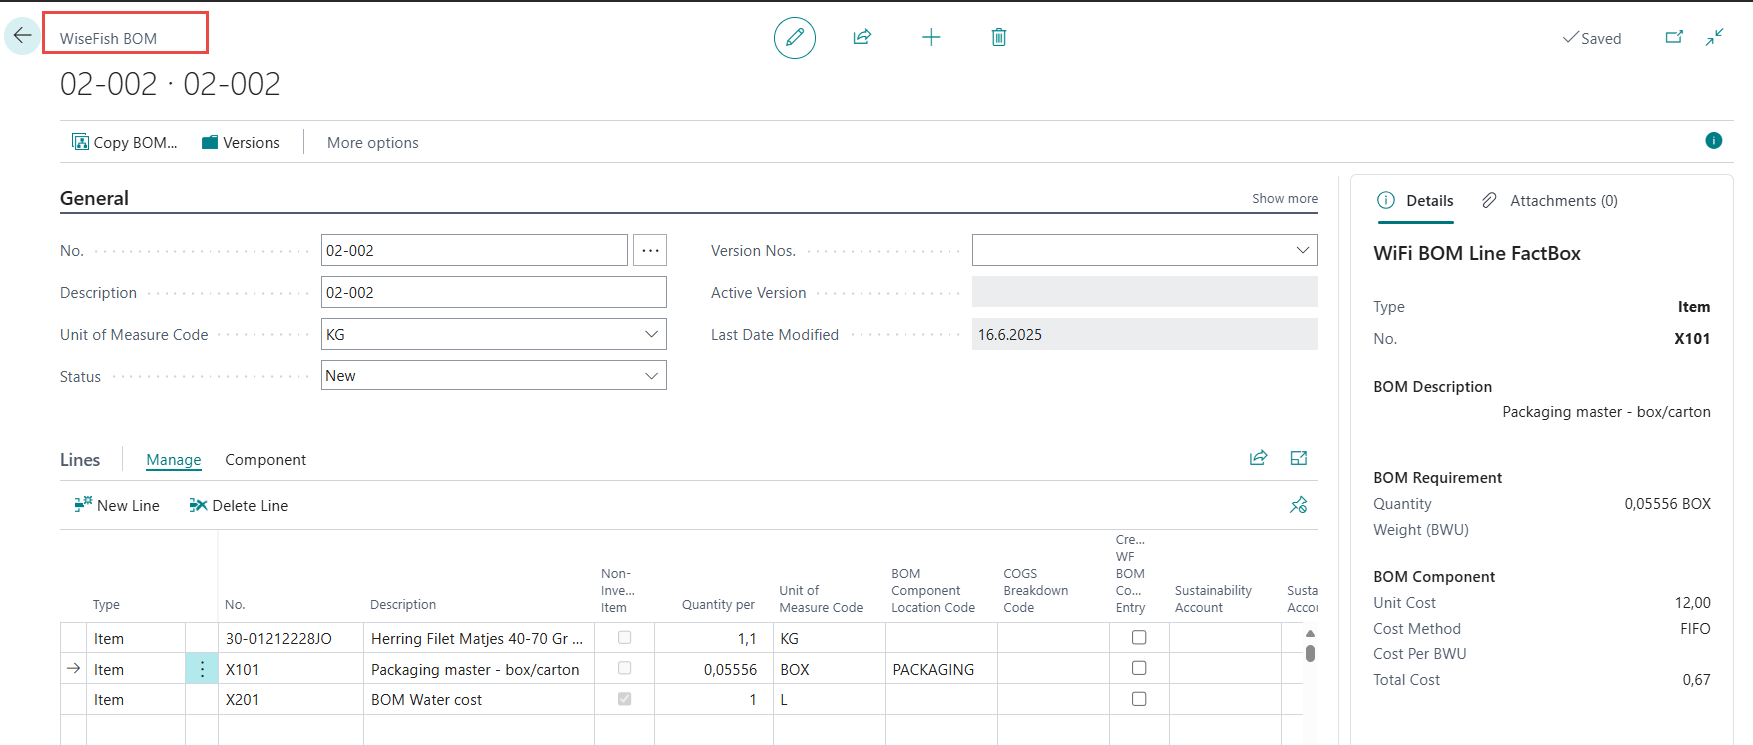Delete the BOM using trash icon
The width and height of the screenshot is (1753, 745).
point(998,38)
